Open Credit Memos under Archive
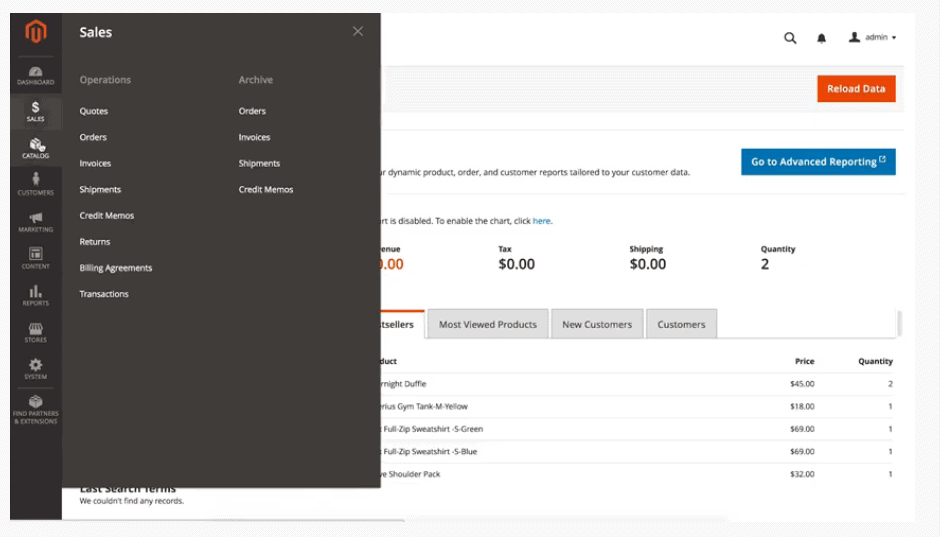The height and width of the screenshot is (537, 940). 266,189
